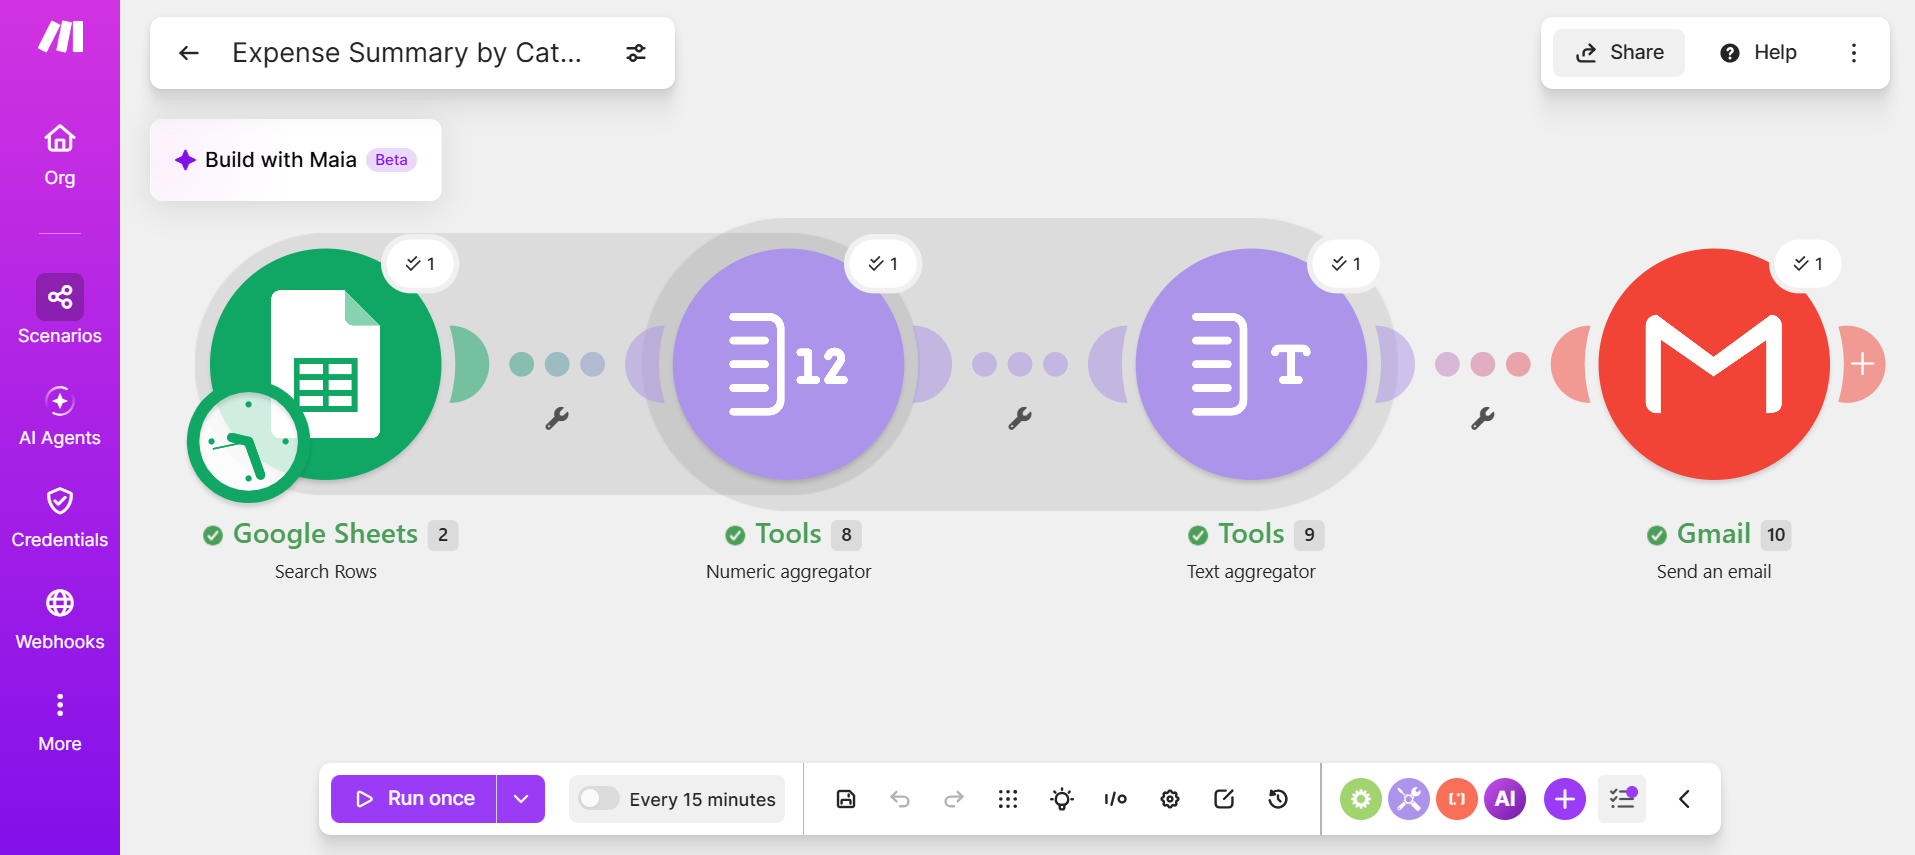
Task: Open Scenarios in the sidebar
Action: pos(60,310)
